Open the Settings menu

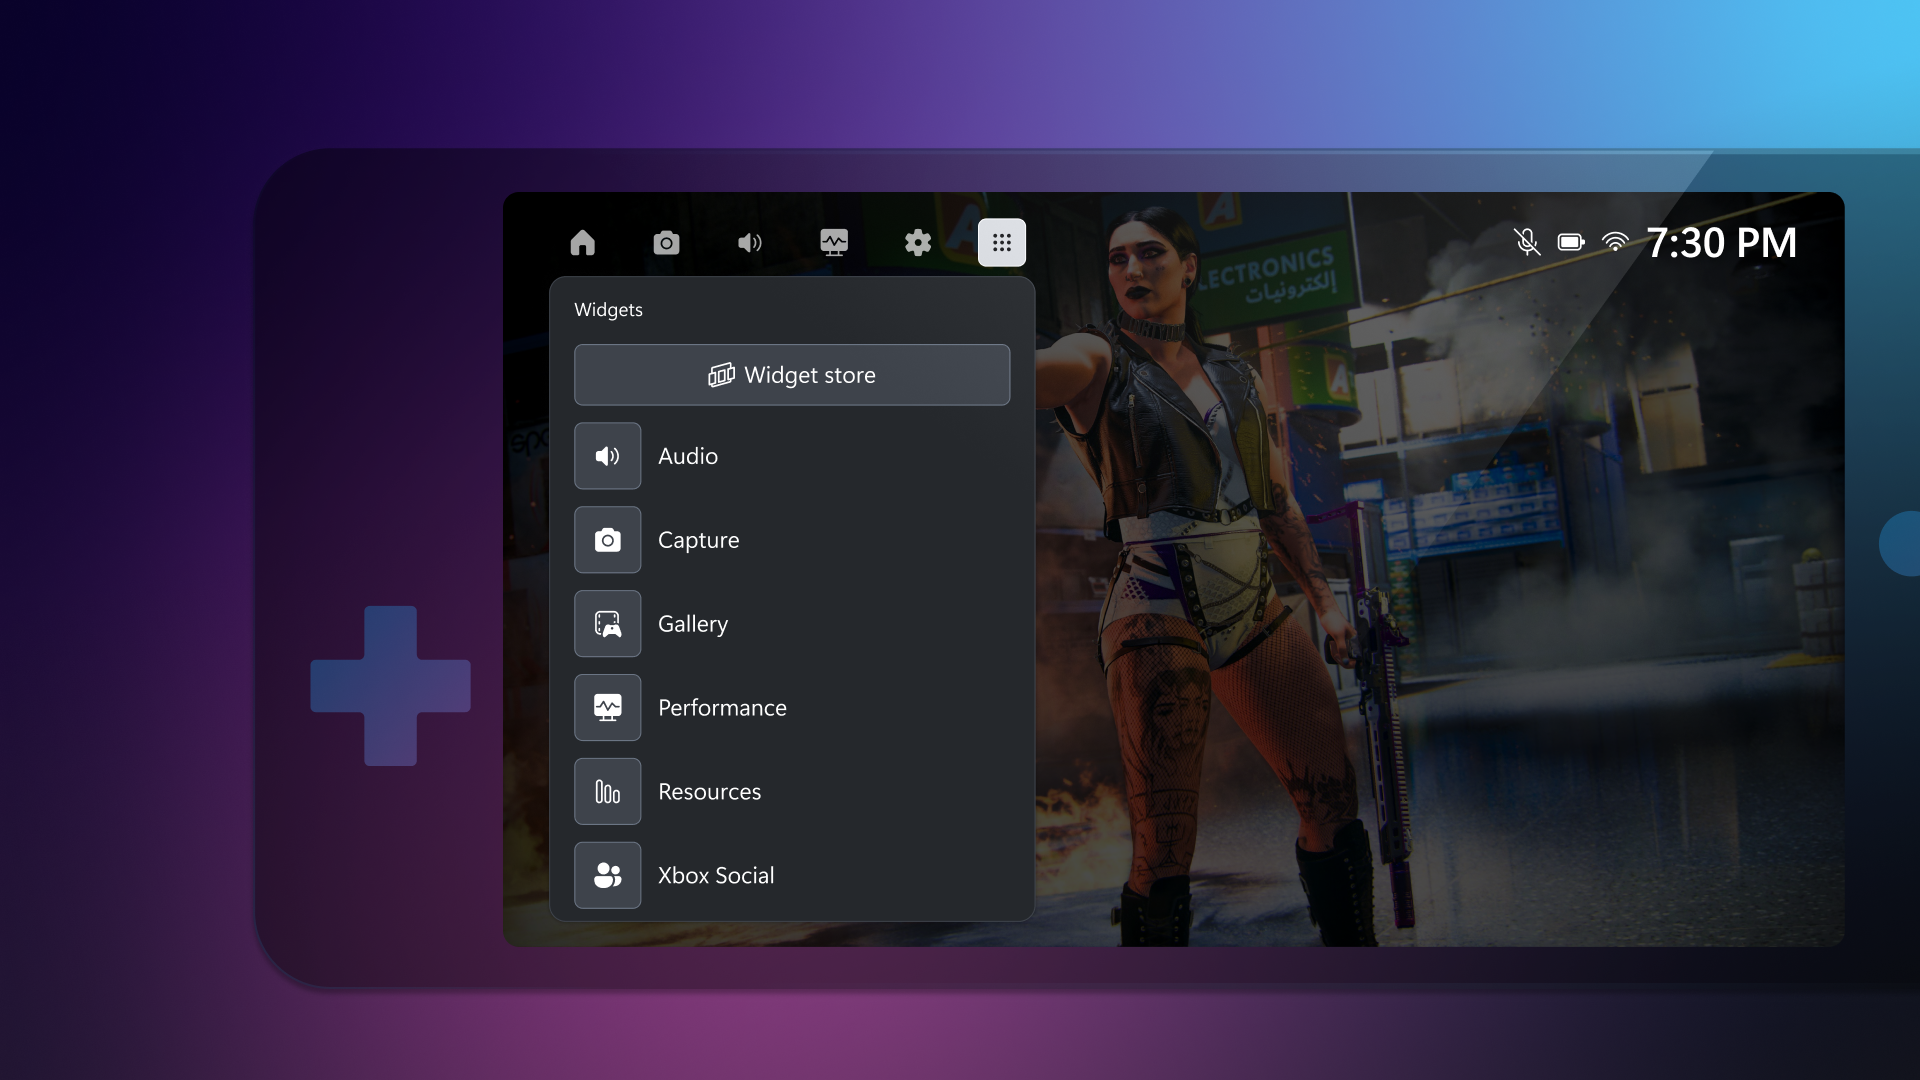(x=918, y=241)
